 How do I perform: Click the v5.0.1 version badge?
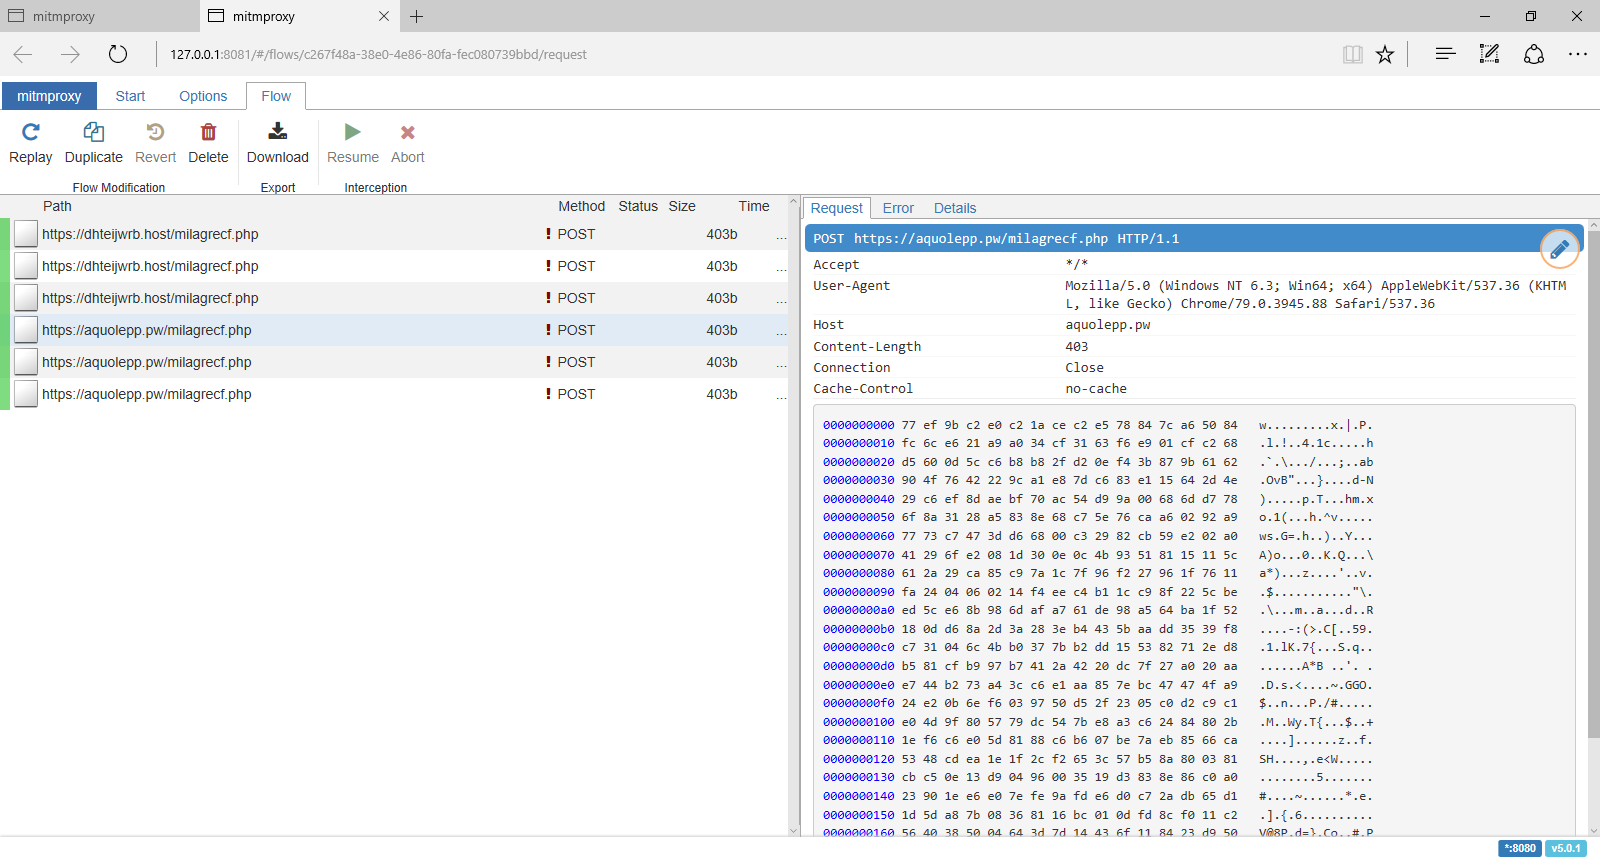click(x=1566, y=848)
